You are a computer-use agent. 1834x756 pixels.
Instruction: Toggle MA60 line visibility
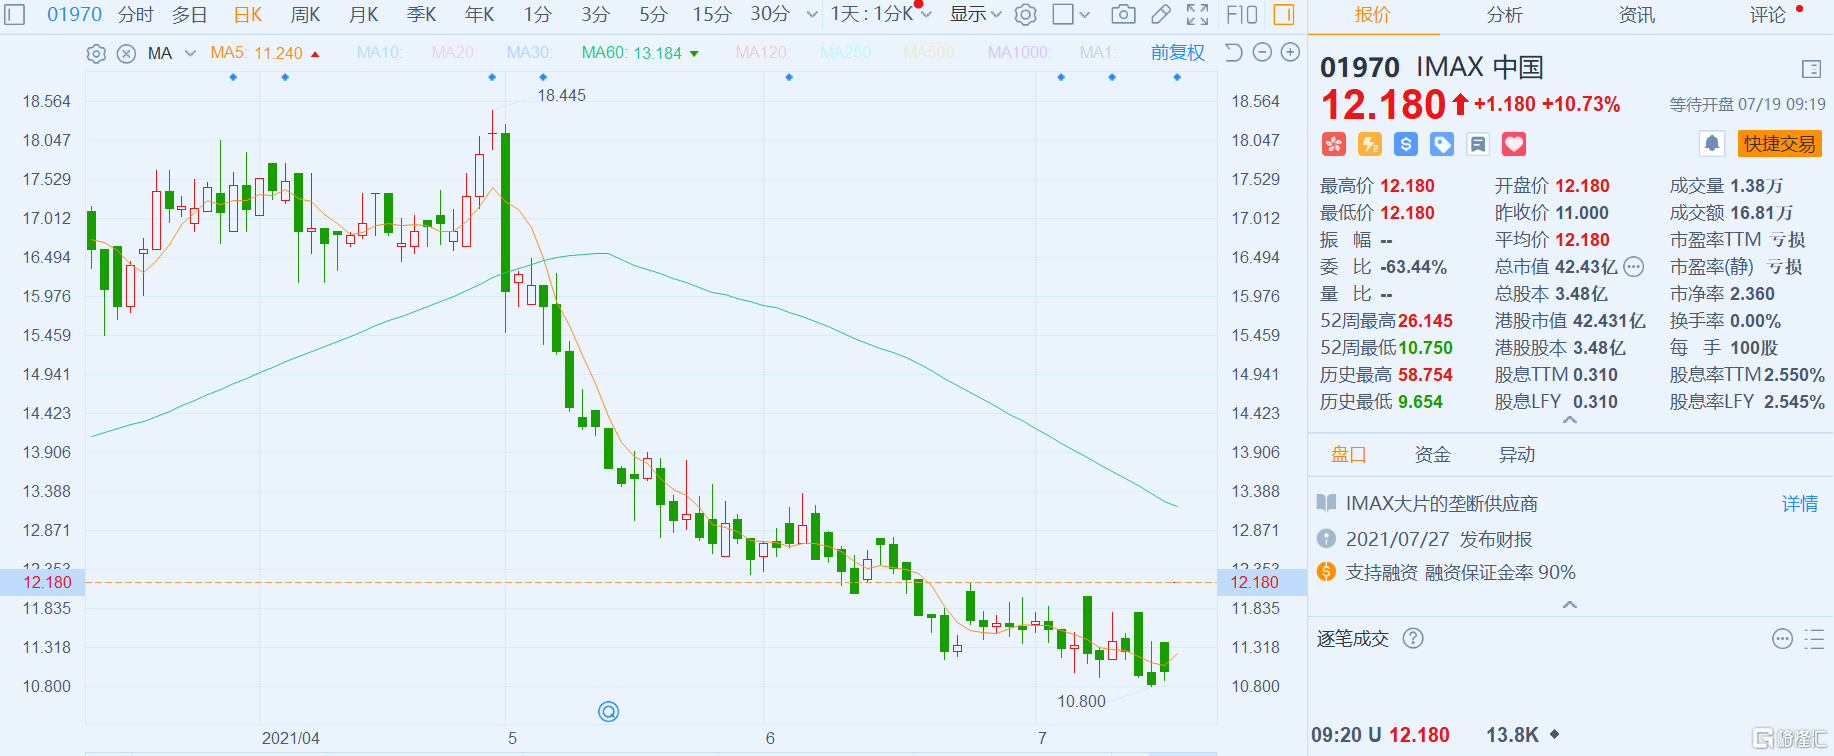[641, 53]
